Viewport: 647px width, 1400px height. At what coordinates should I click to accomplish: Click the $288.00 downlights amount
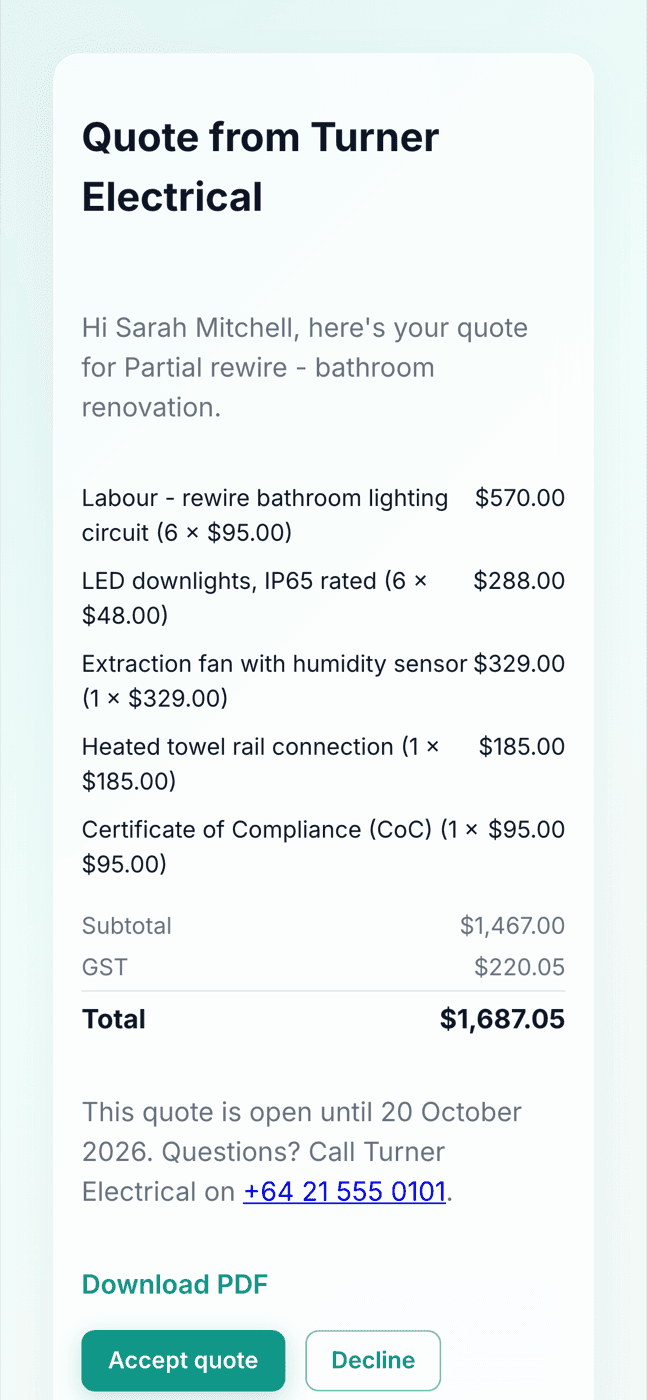pos(519,581)
